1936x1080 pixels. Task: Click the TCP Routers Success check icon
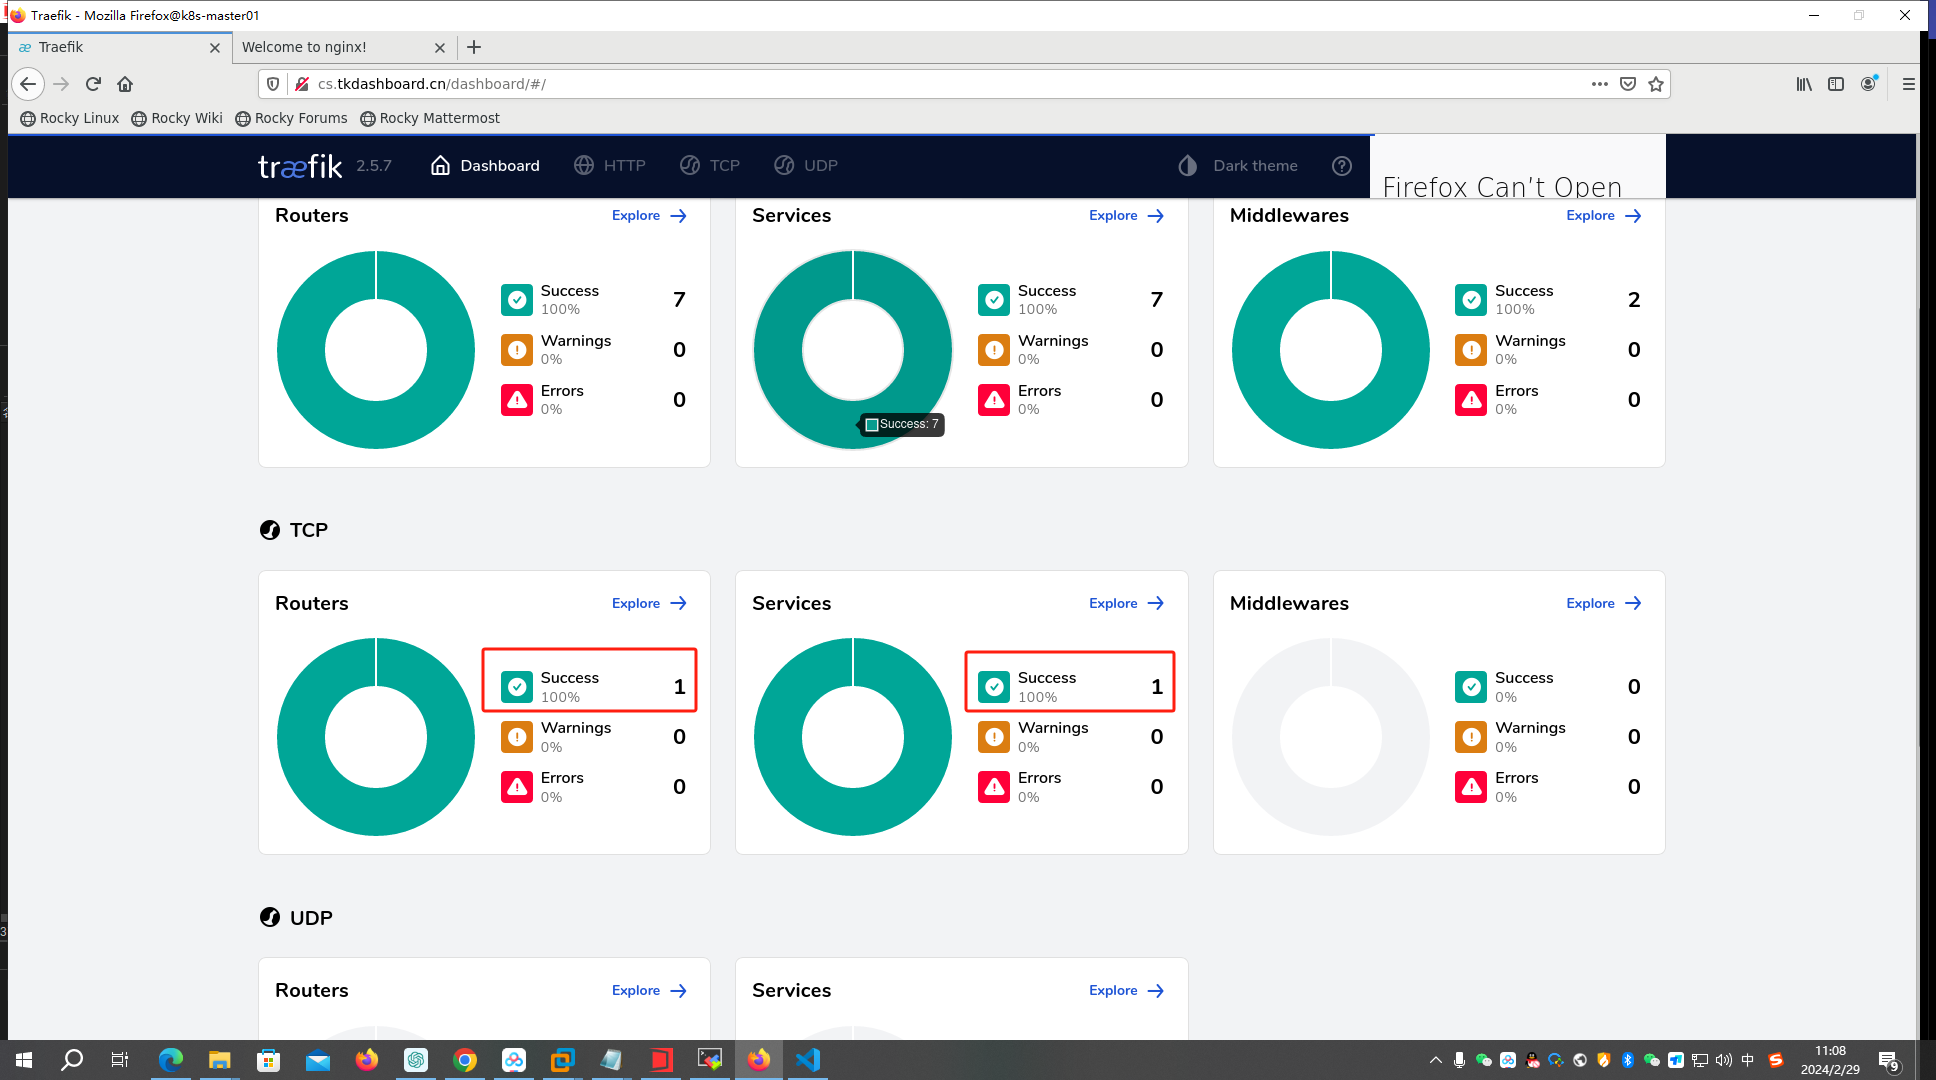(517, 687)
